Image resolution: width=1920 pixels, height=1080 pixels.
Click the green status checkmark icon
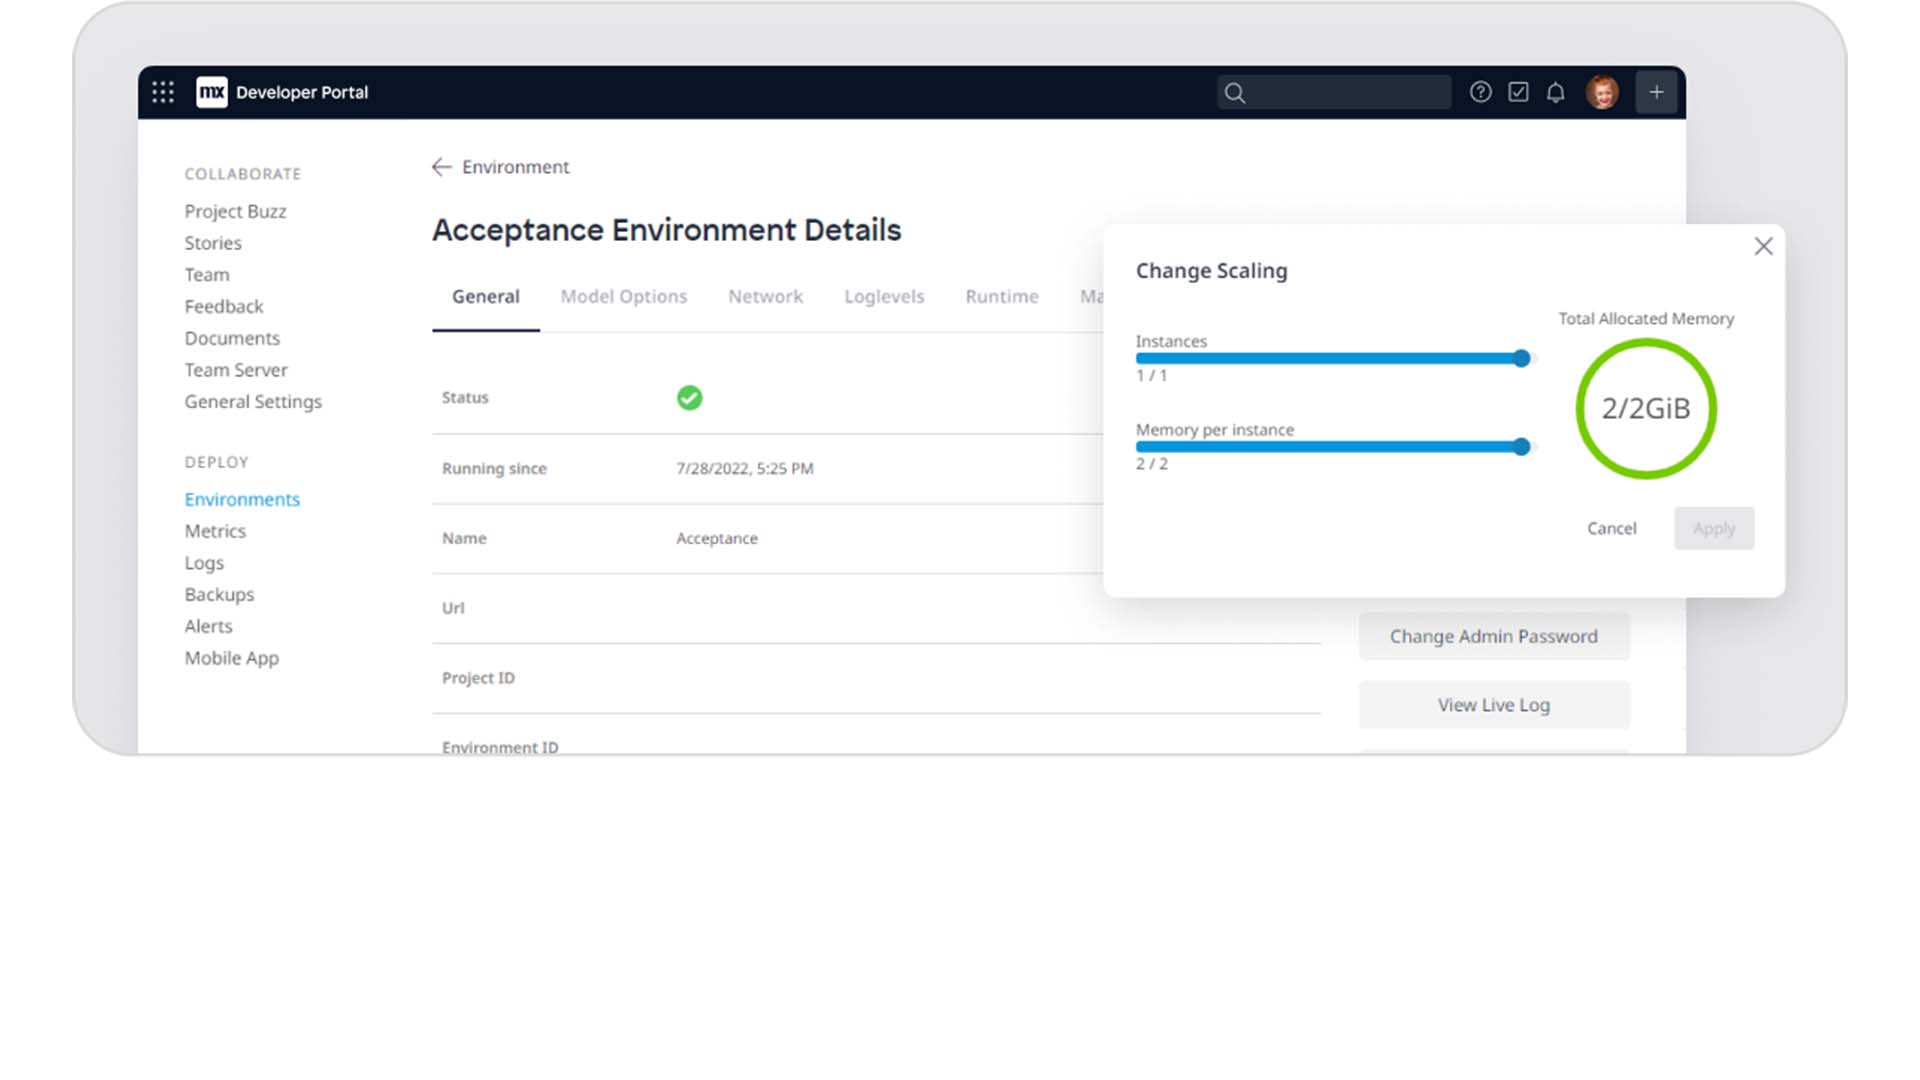click(688, 396)
